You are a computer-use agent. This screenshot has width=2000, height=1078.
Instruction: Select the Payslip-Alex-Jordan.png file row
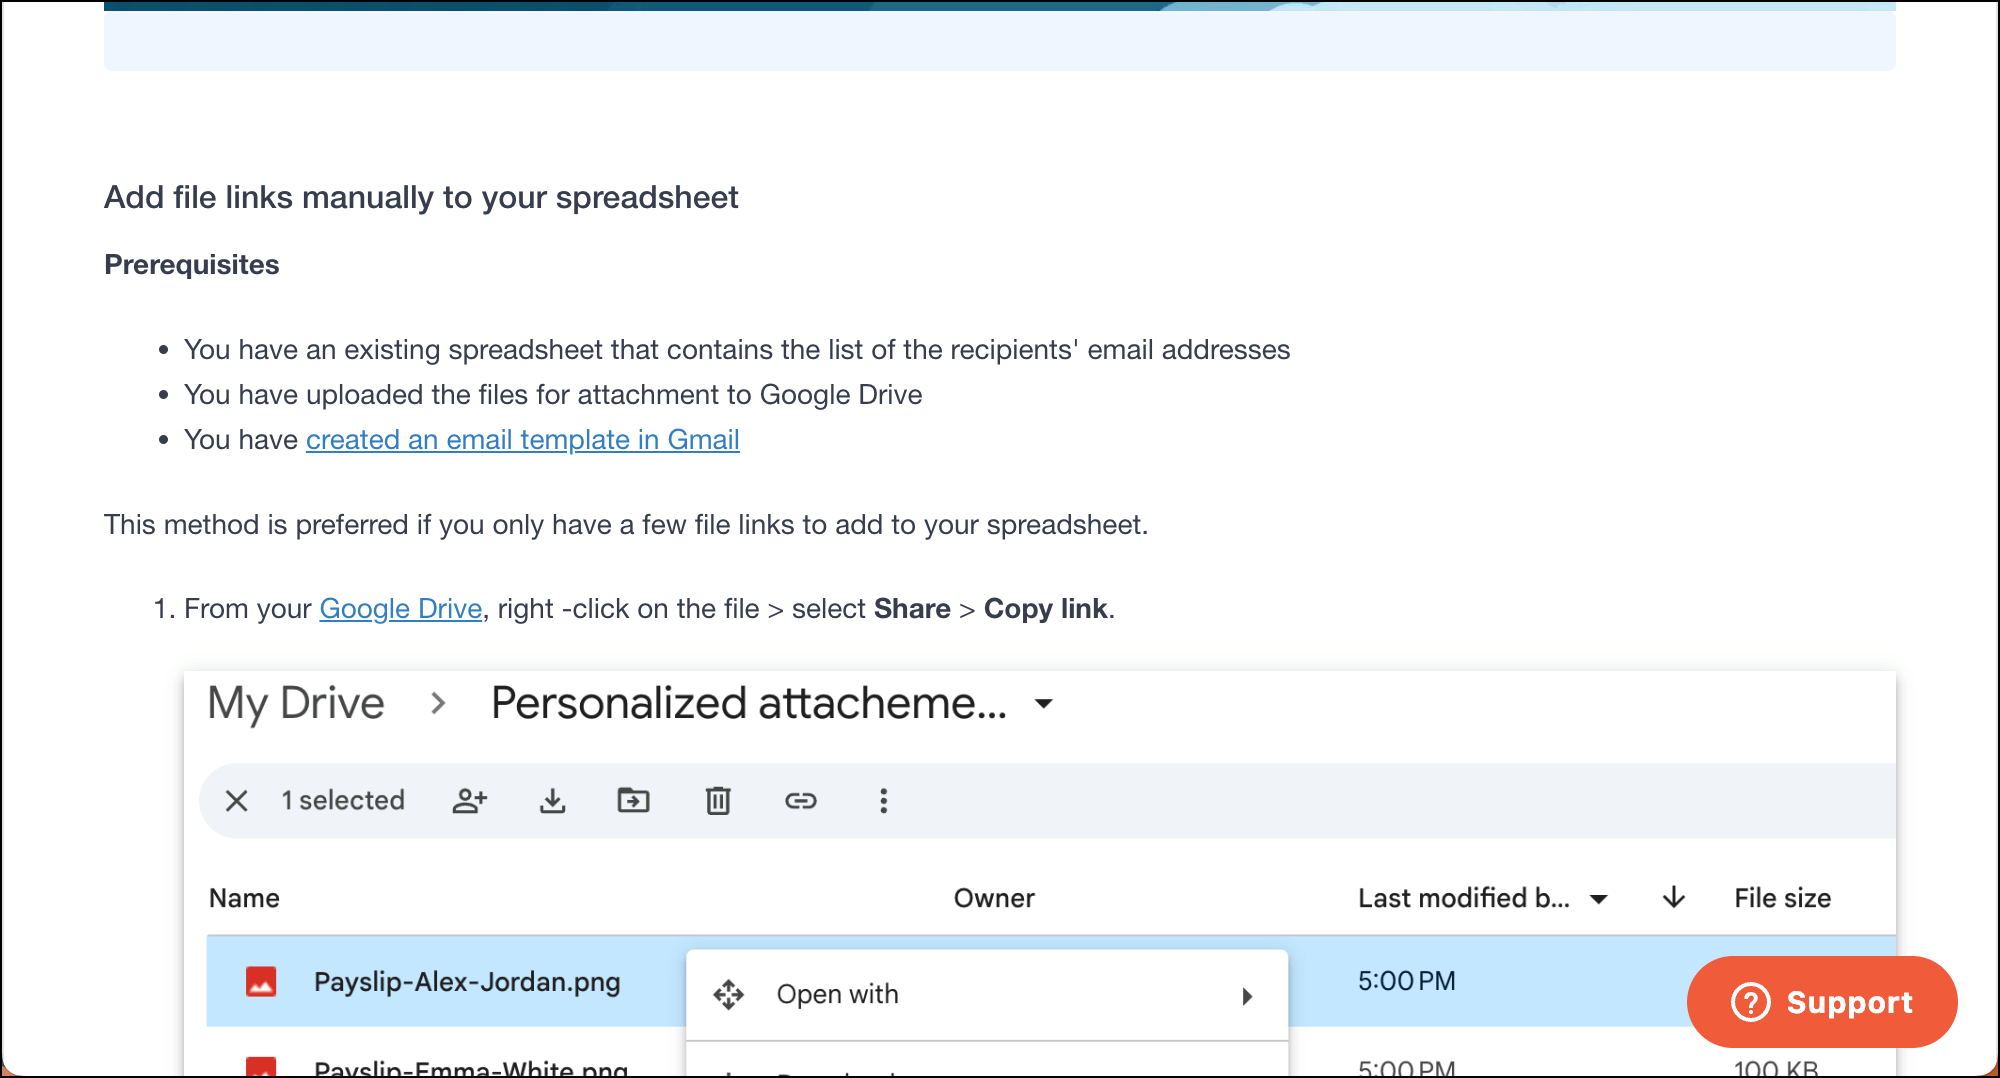tap(467, 982)
